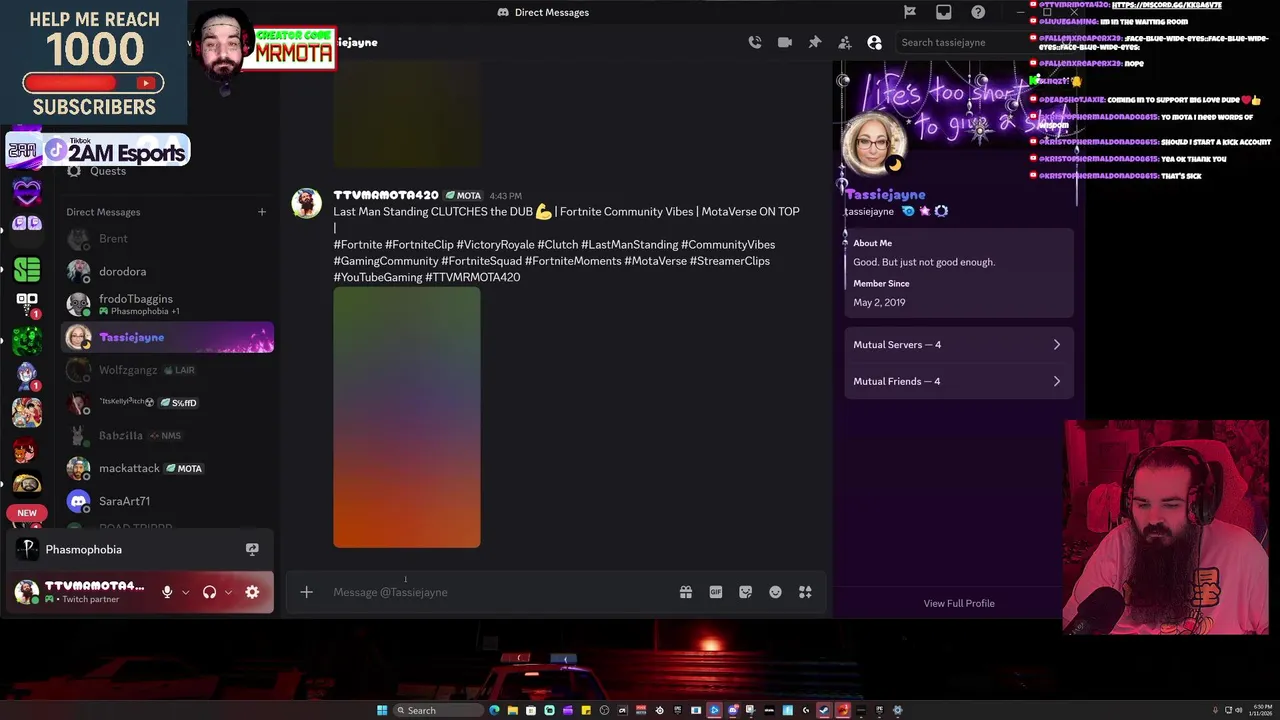Open the emoji picker
This screenshot has height=720, width=1280.
click(775, 592)
